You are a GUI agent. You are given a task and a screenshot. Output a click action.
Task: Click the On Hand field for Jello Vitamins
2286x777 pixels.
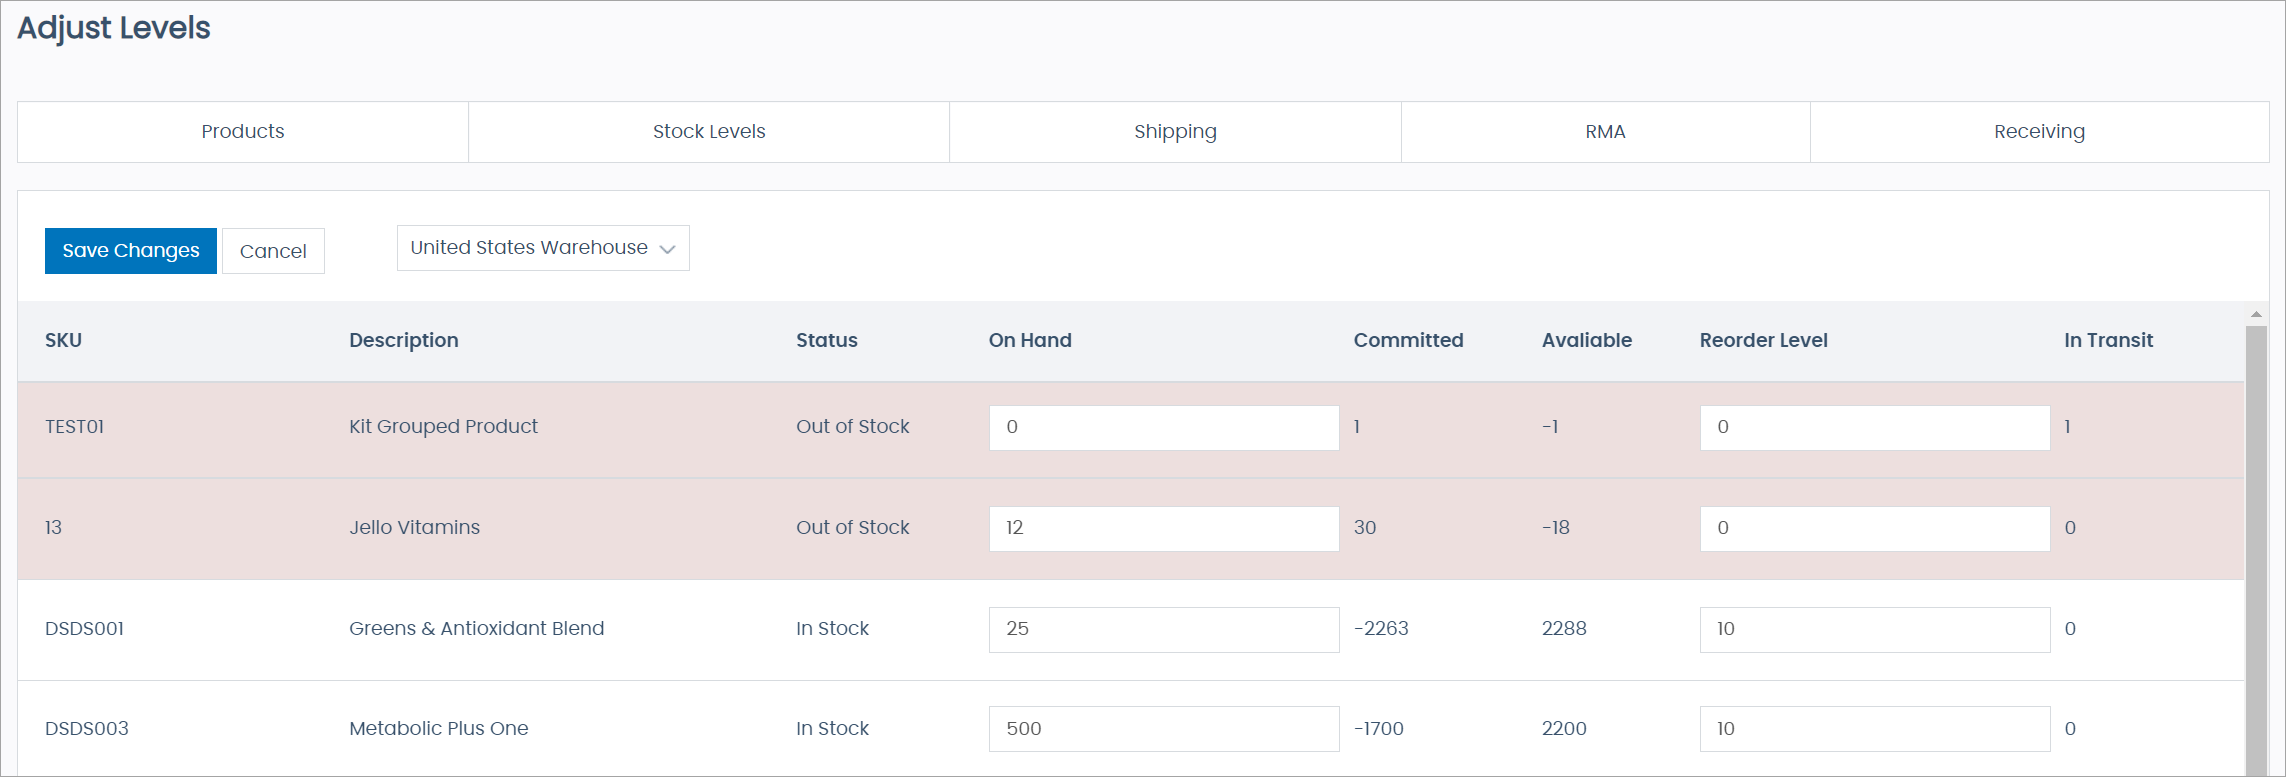1163,528
